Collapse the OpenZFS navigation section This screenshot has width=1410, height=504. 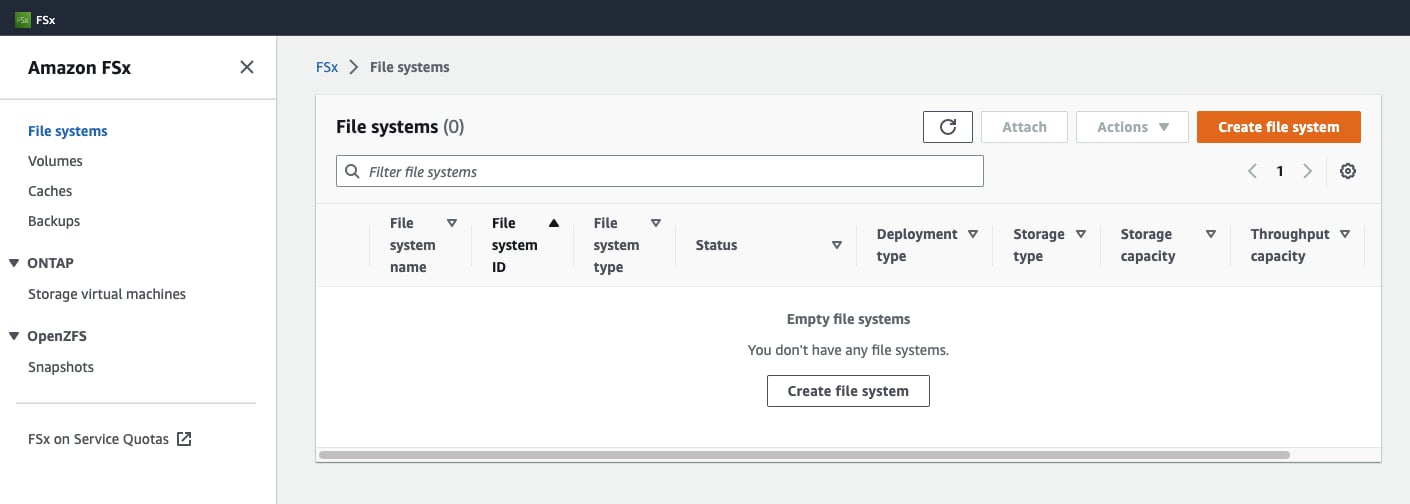[x=14, y=336]
